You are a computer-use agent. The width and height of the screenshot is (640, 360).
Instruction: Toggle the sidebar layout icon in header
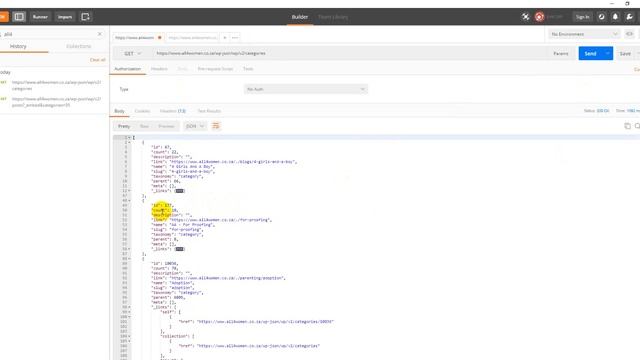(x=19, y=17)
